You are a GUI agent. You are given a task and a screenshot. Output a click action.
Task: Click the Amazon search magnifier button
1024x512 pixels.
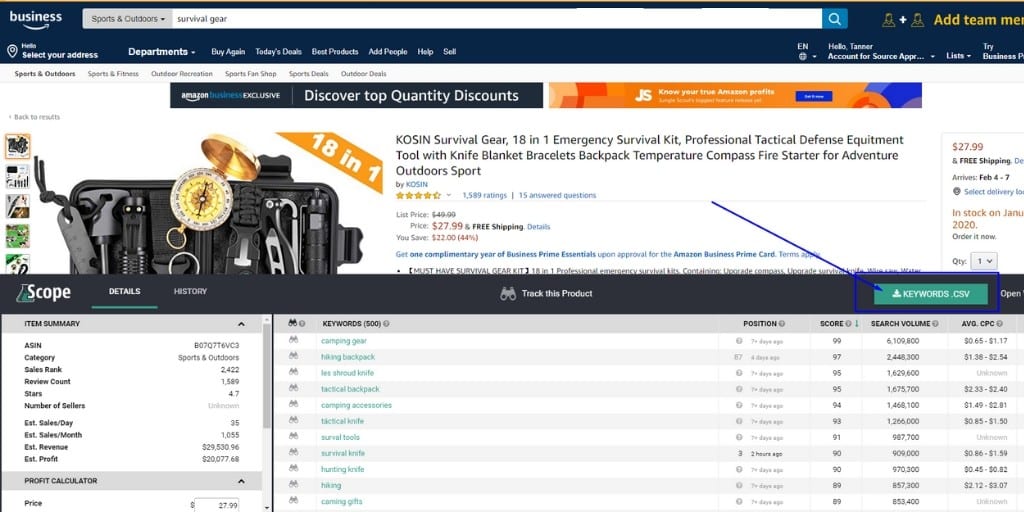[835, 19]
